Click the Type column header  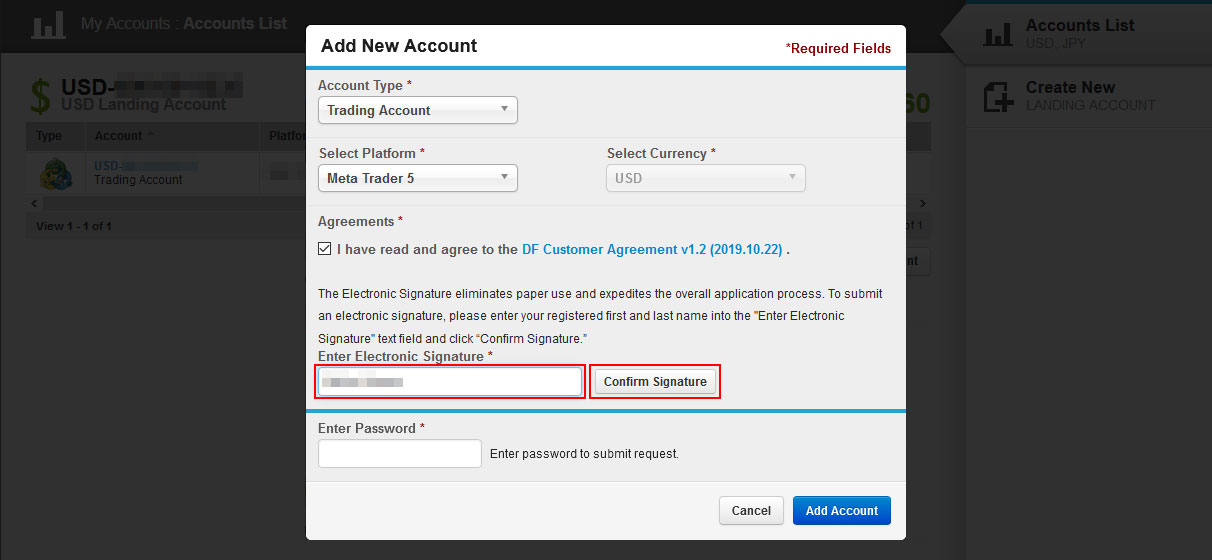click(49, 136)
